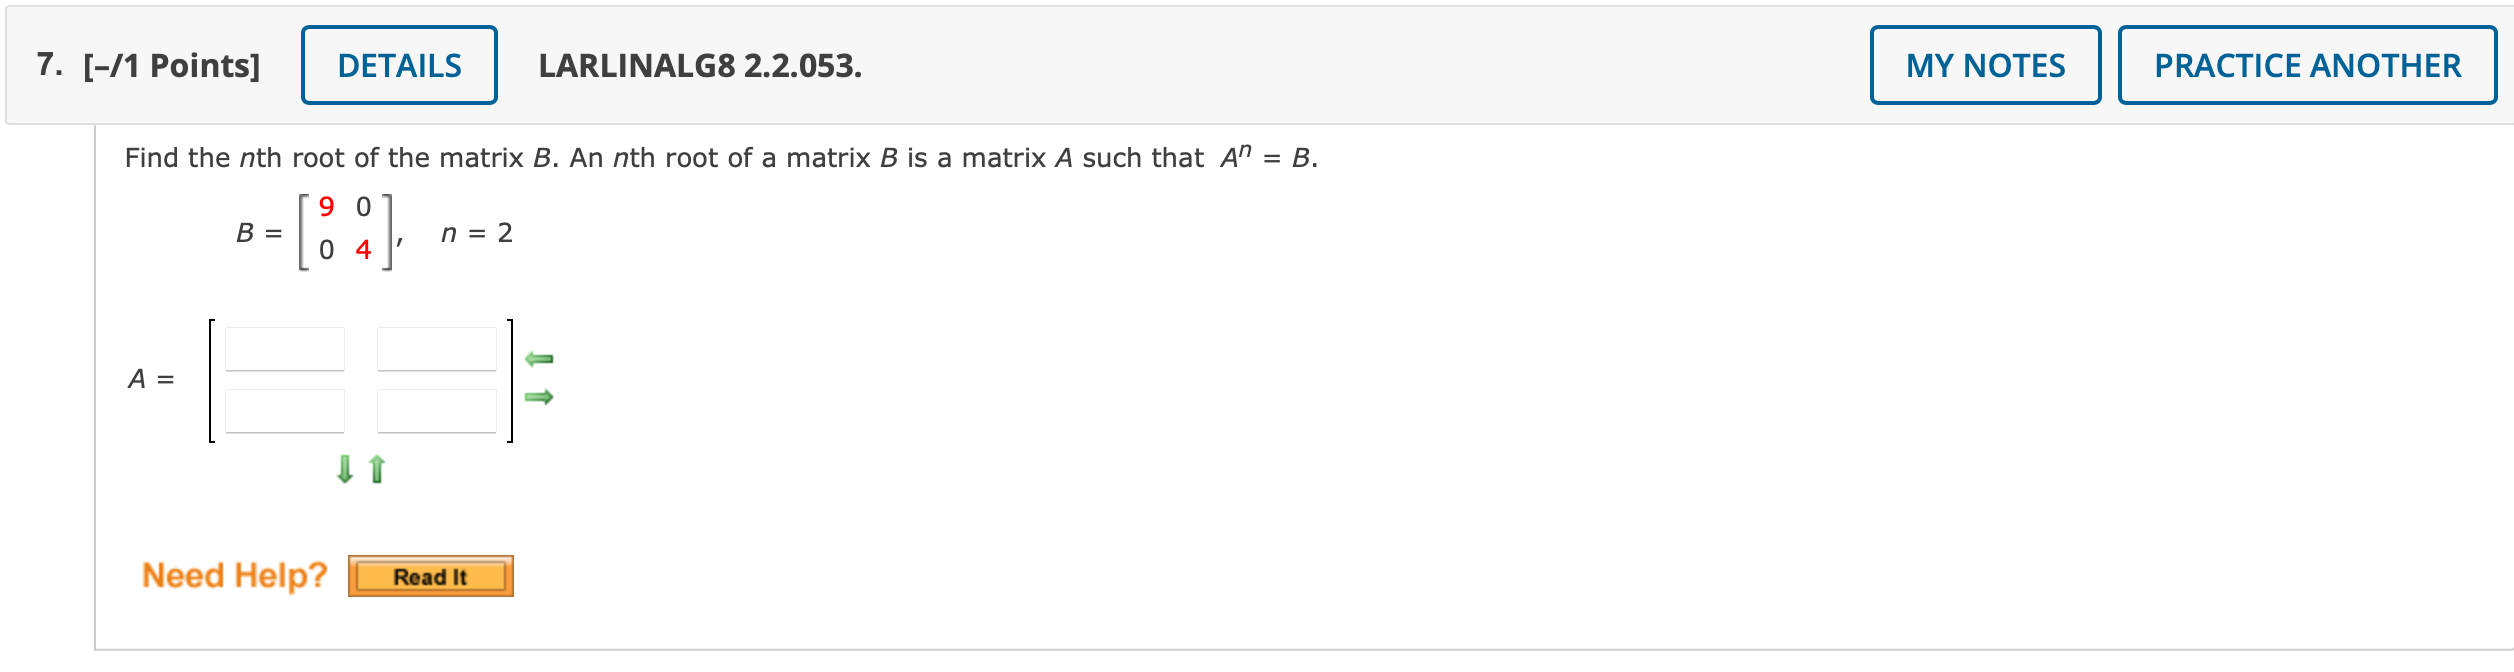Viewport: 2514px width, 672px height.
Task: Select the row-adjustment arrow below the matrix
Action: pyautogui.click(x=344, y=467)
